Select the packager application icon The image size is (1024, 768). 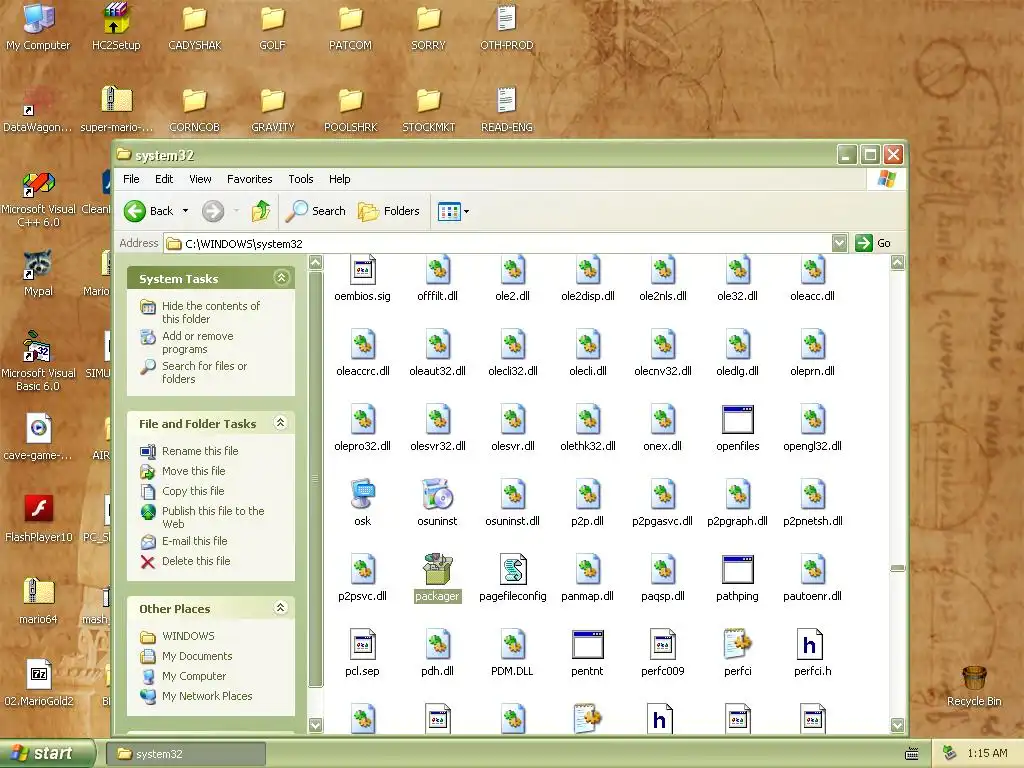pos(437,569)
